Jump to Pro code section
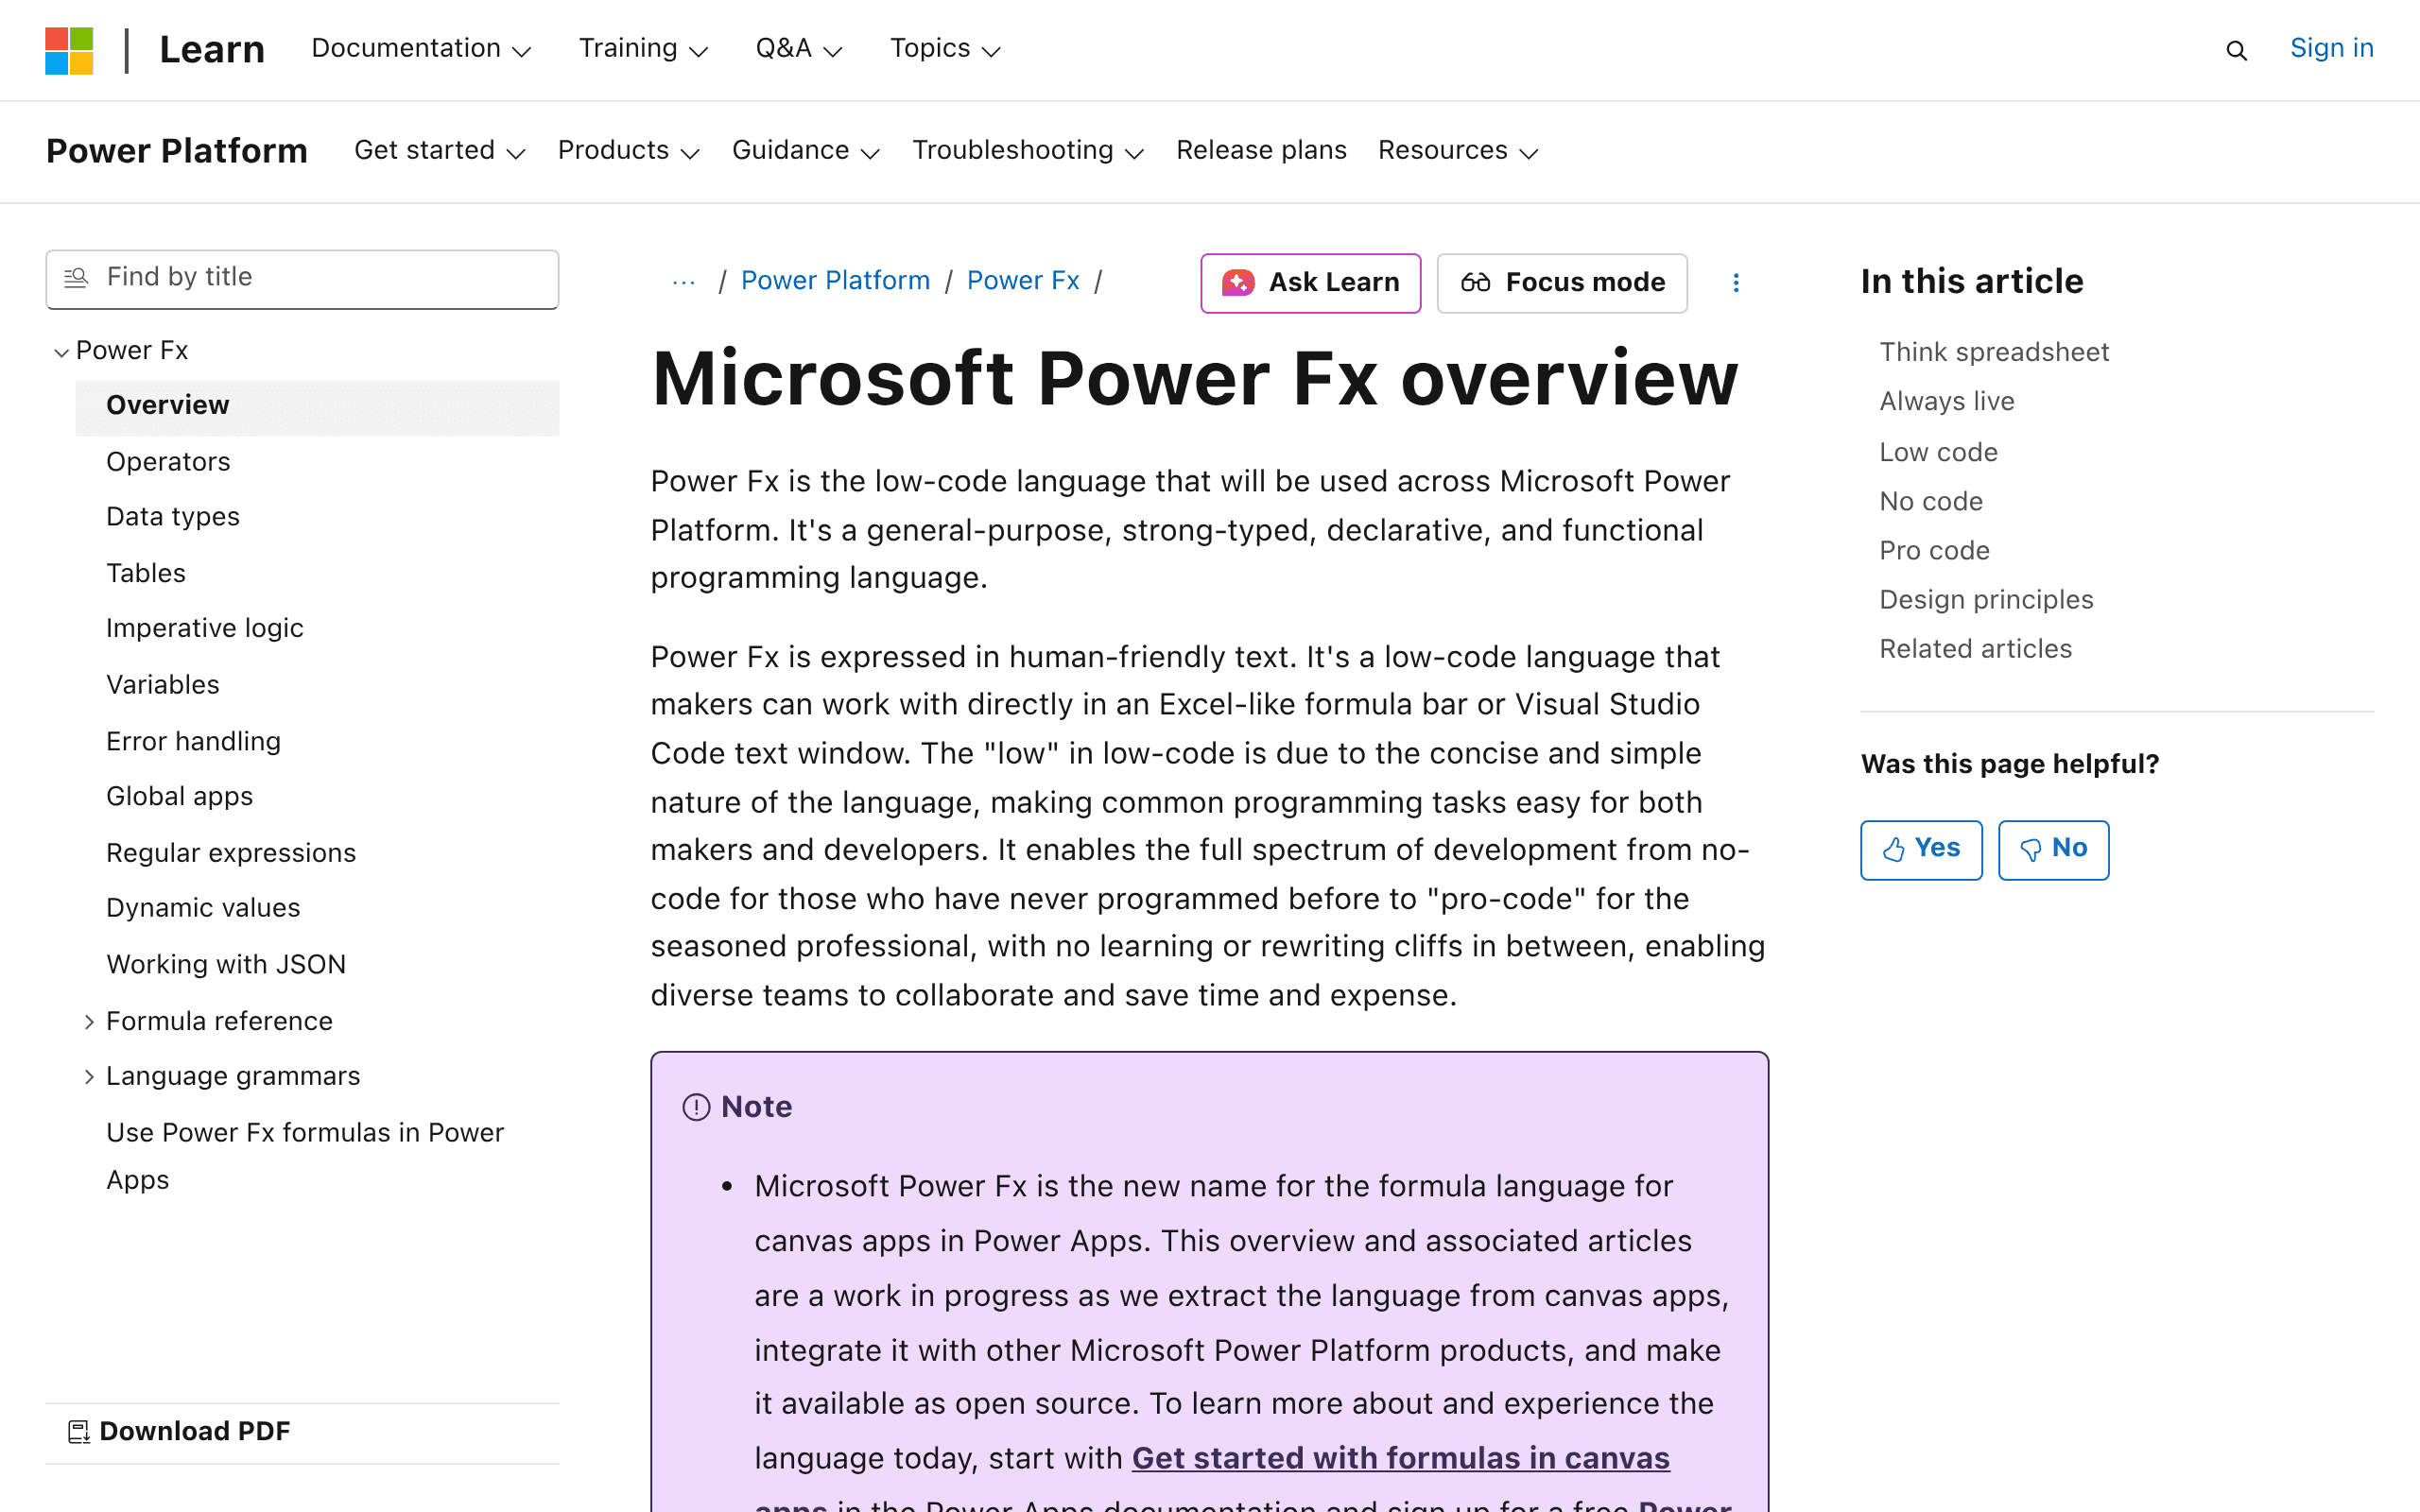 [x=1934, y=551]
